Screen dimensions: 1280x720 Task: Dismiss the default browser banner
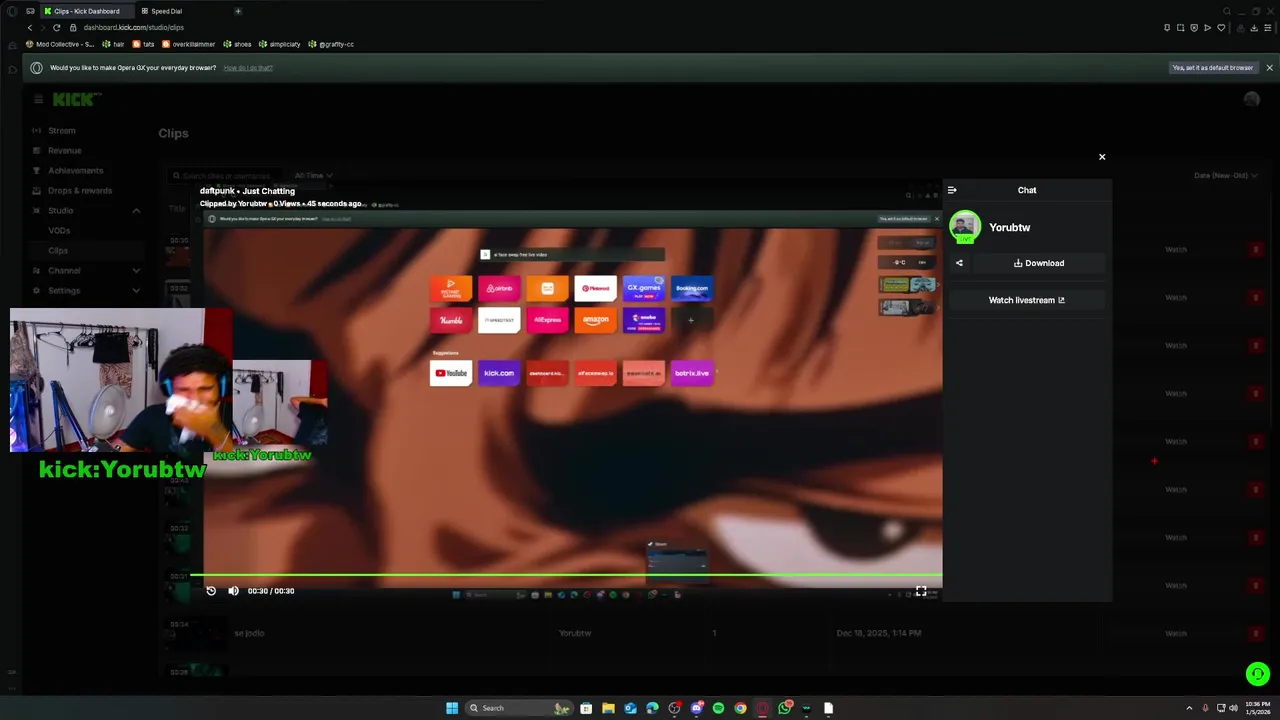pyautogui.click(x=1269, y=68)
